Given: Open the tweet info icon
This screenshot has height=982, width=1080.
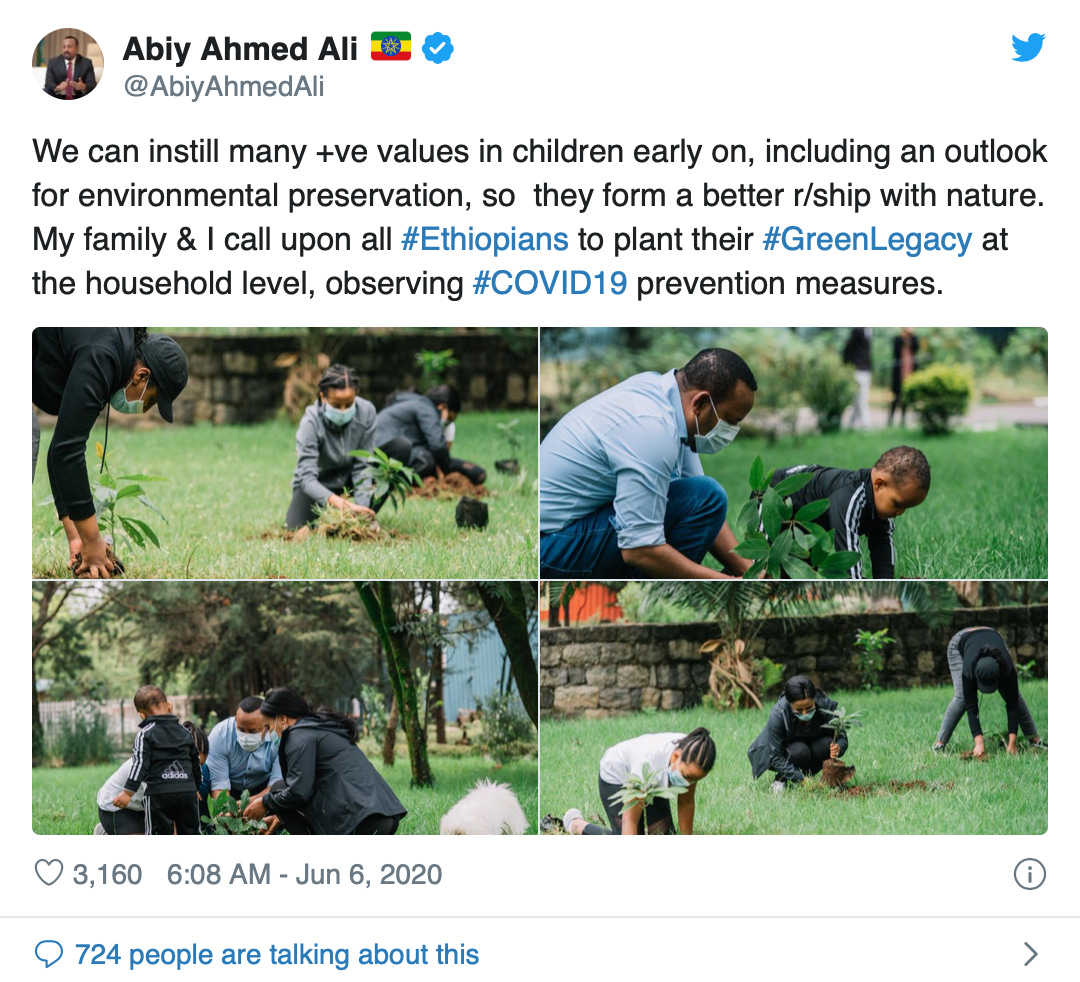Looking at the screenshot, I should tap(1029, 874).
